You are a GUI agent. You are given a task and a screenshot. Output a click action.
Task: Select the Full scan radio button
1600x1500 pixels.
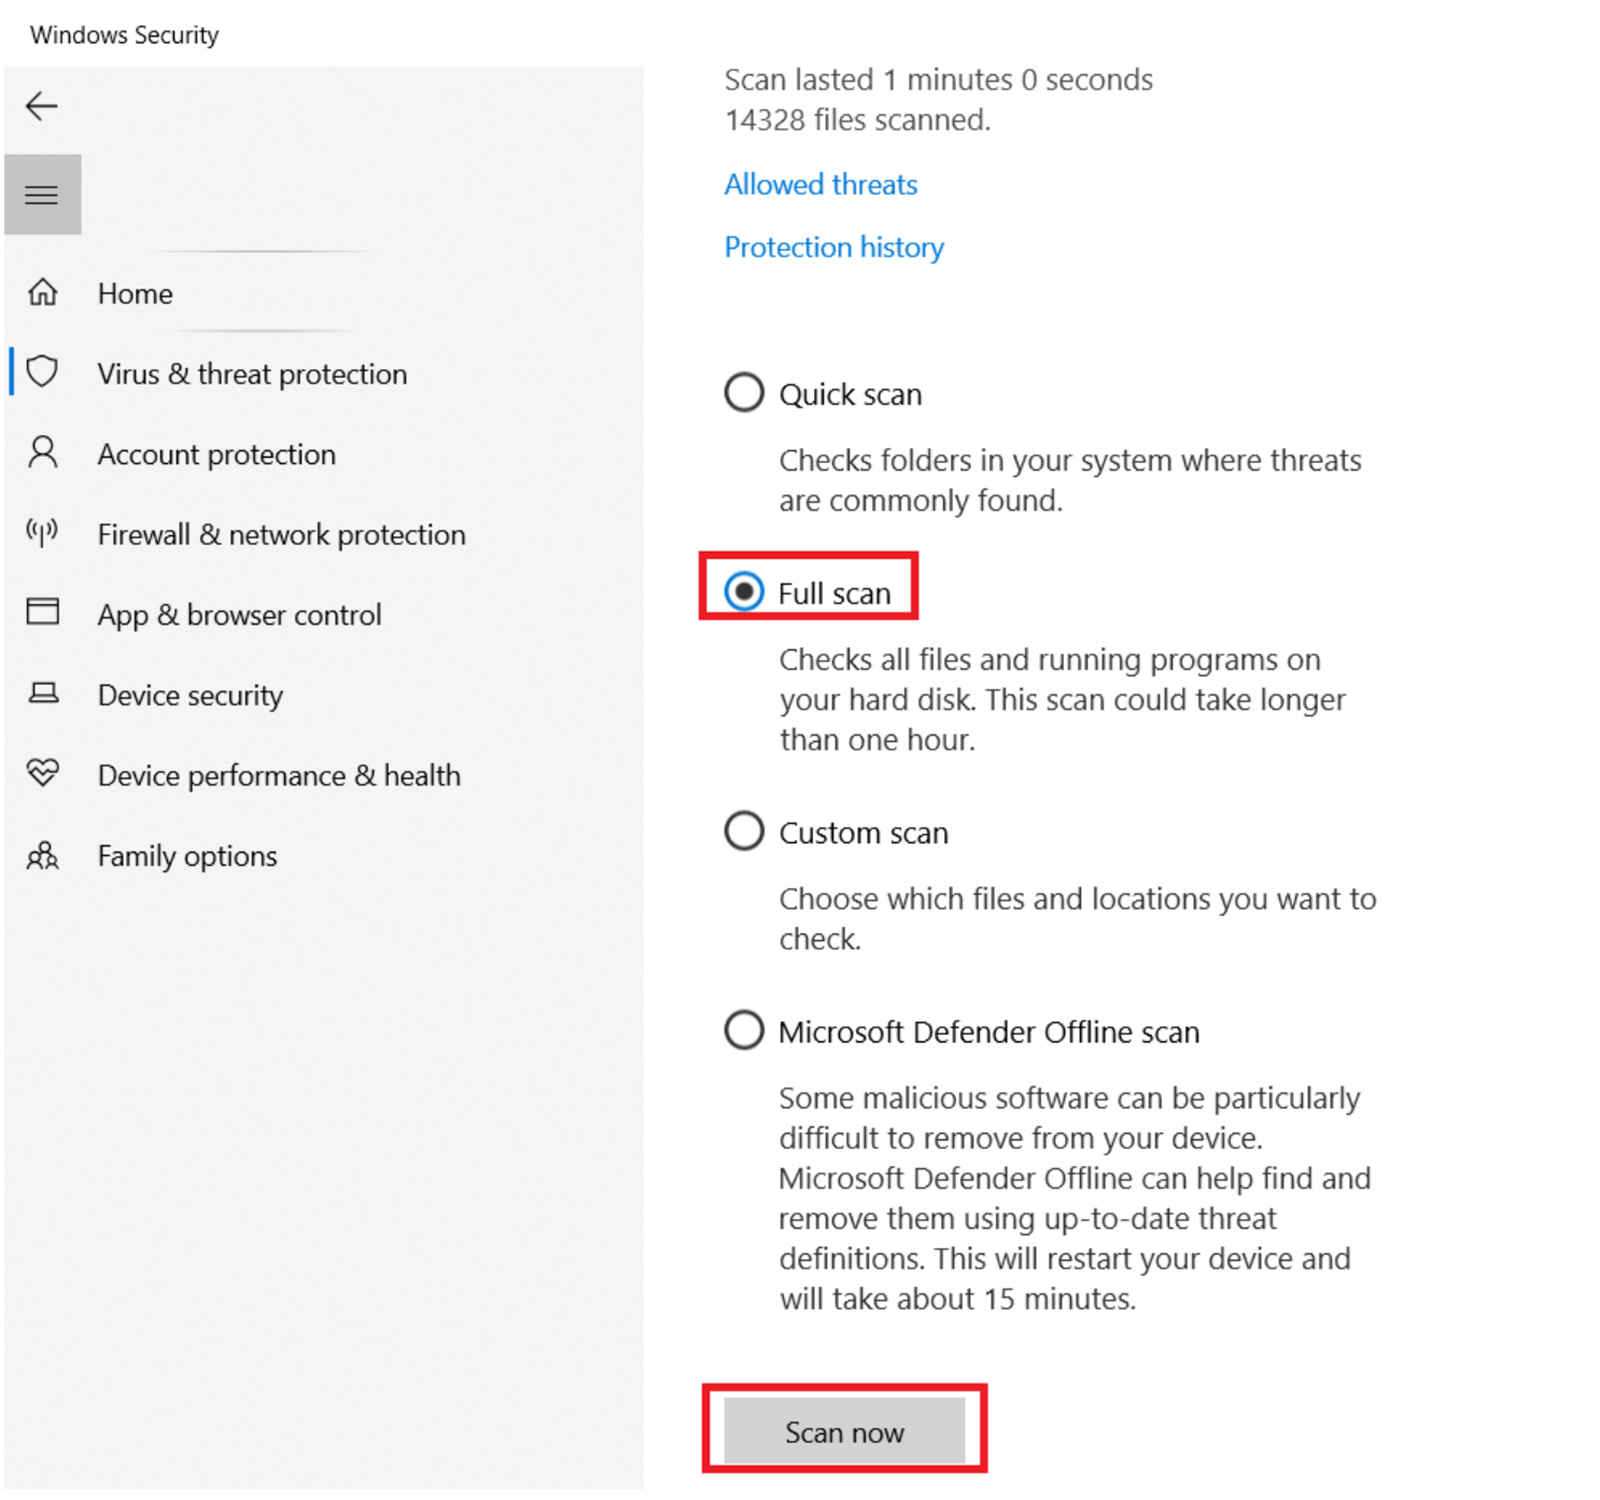(x=744, y=592)
